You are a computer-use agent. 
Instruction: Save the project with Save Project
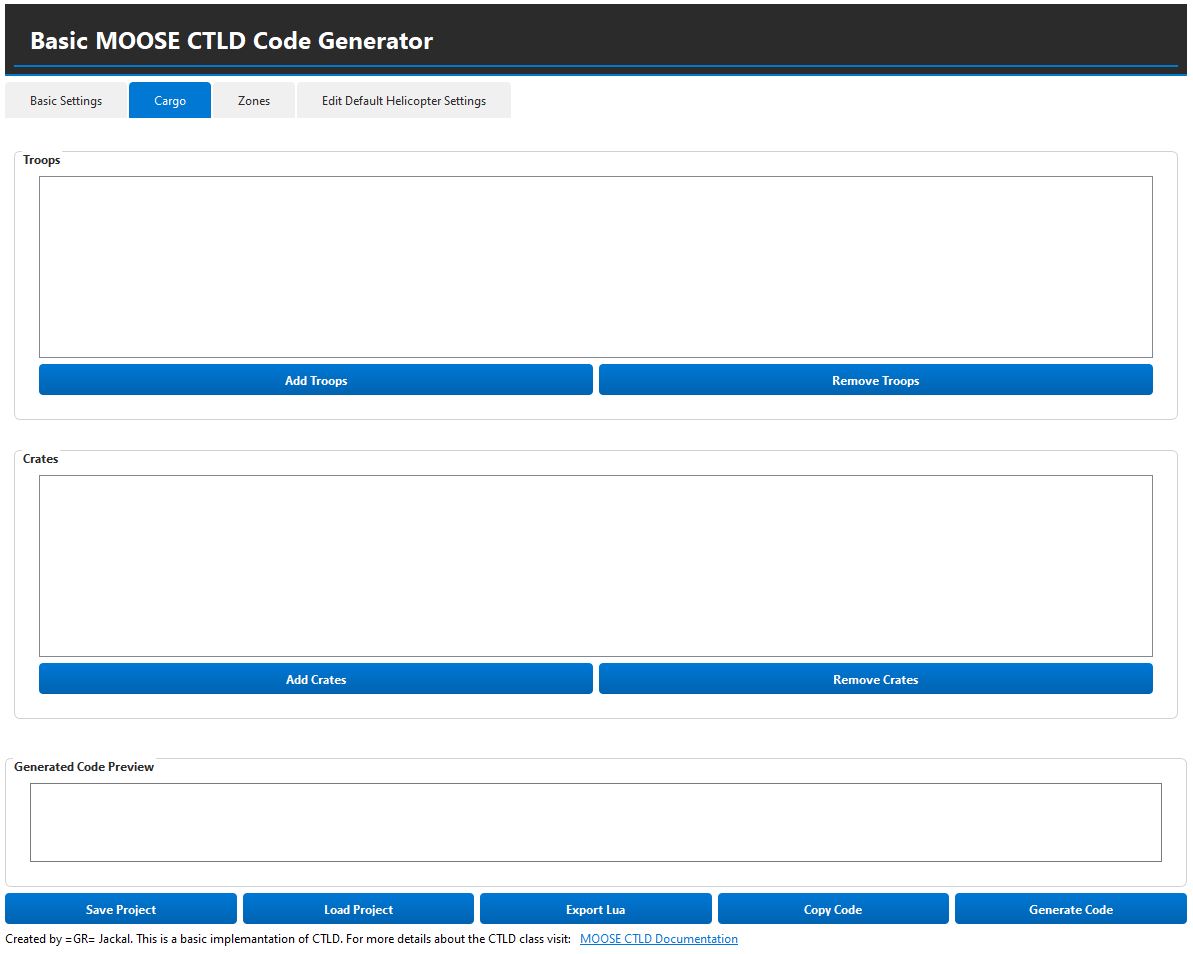[x=121, y=909]
